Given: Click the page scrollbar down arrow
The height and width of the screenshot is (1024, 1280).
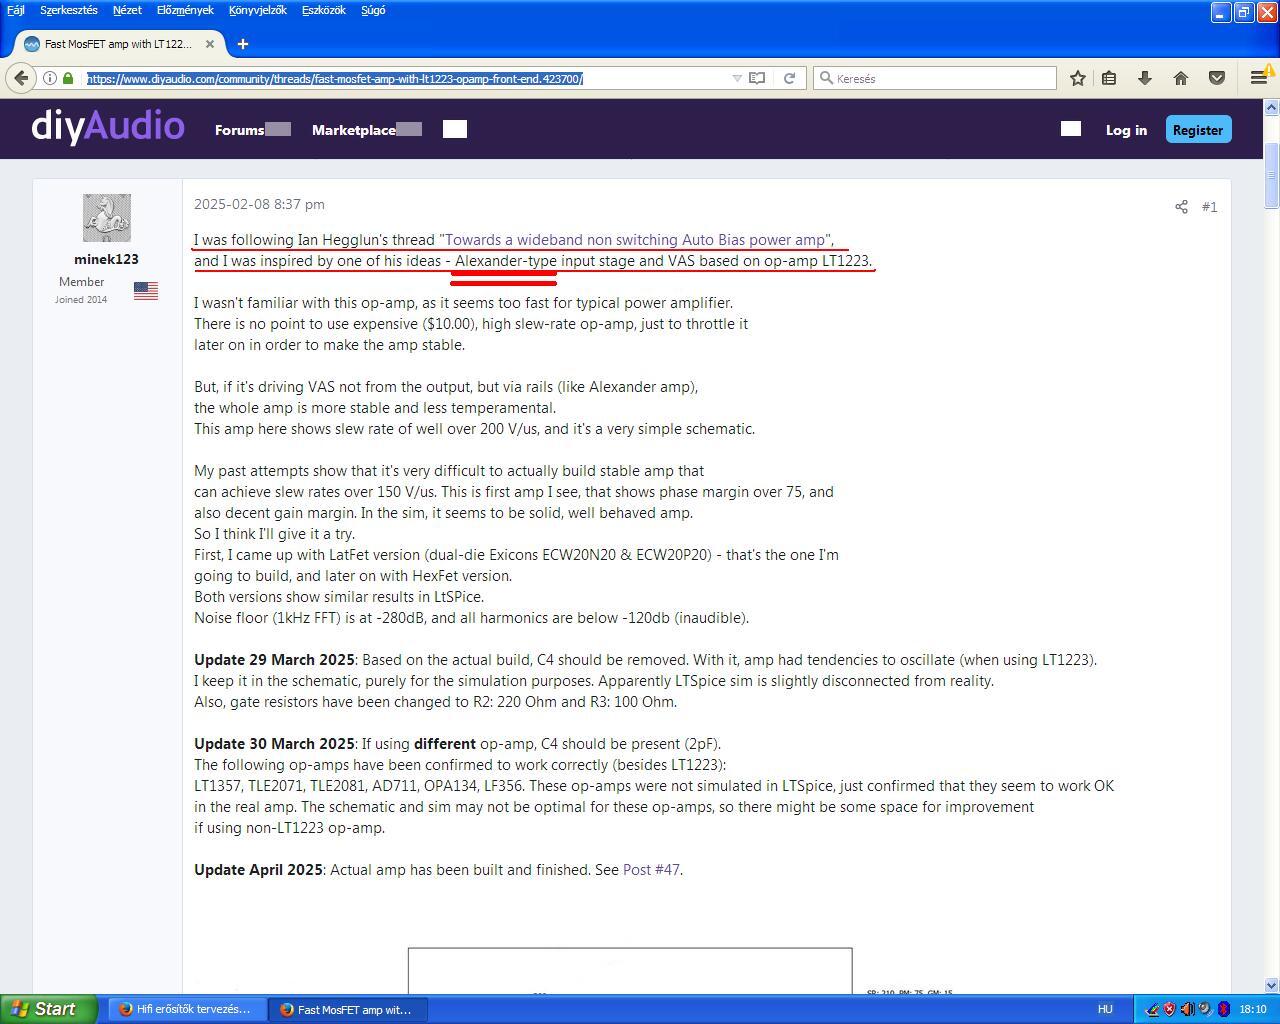Looking at the screenshot, I should point(1272,985).
